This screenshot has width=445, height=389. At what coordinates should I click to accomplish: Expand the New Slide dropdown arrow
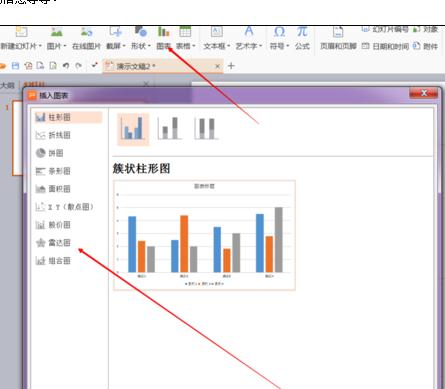40,46
